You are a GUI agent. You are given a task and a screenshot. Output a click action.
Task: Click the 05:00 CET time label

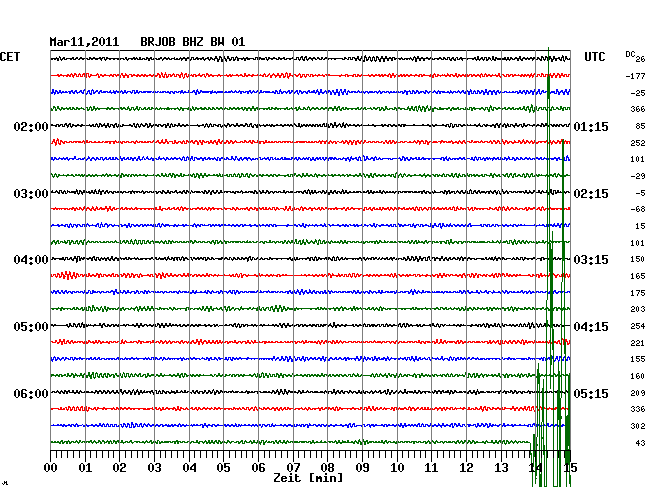[x=31, y=327]
